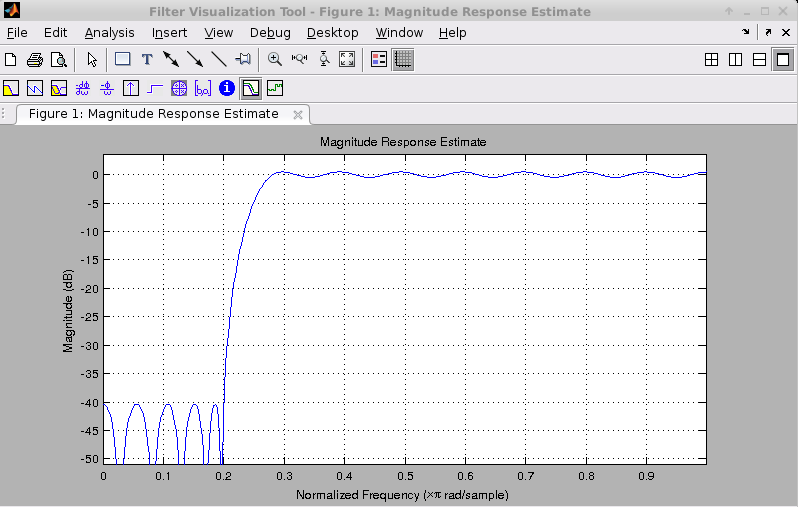Screen dimensions: 798x507
Task: Switch to the Step Response plot
Action: [155, 88]
